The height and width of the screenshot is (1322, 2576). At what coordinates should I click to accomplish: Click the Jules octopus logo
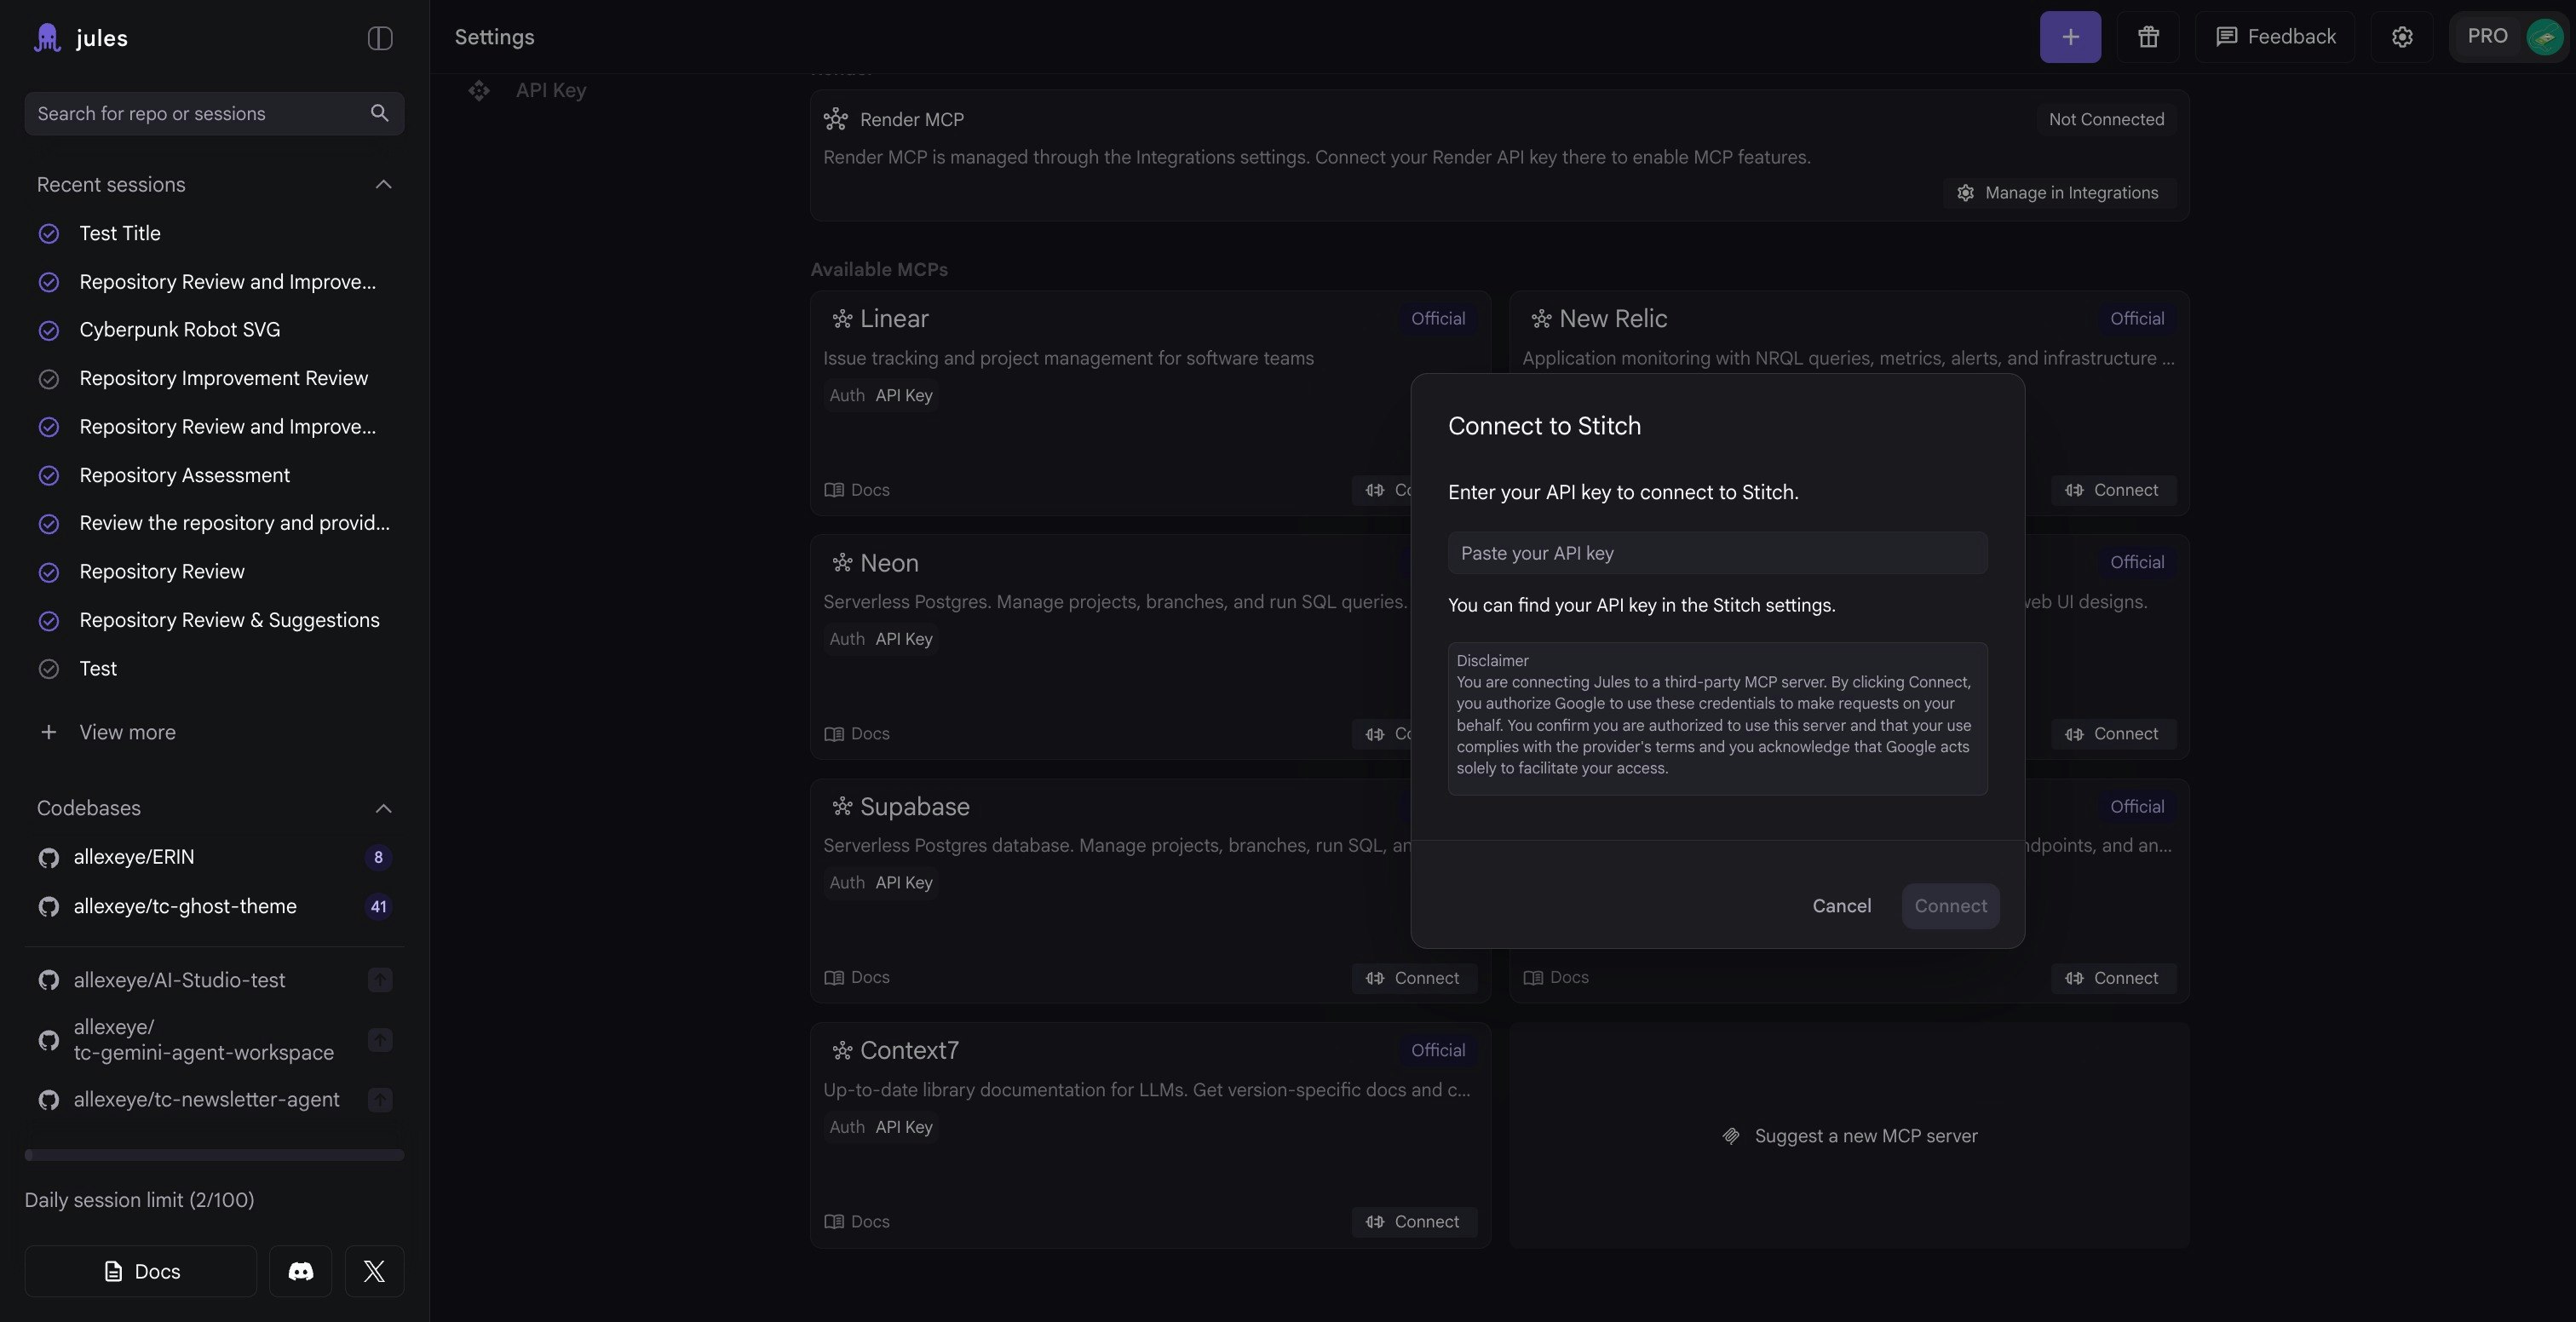[x=47, y=38]
